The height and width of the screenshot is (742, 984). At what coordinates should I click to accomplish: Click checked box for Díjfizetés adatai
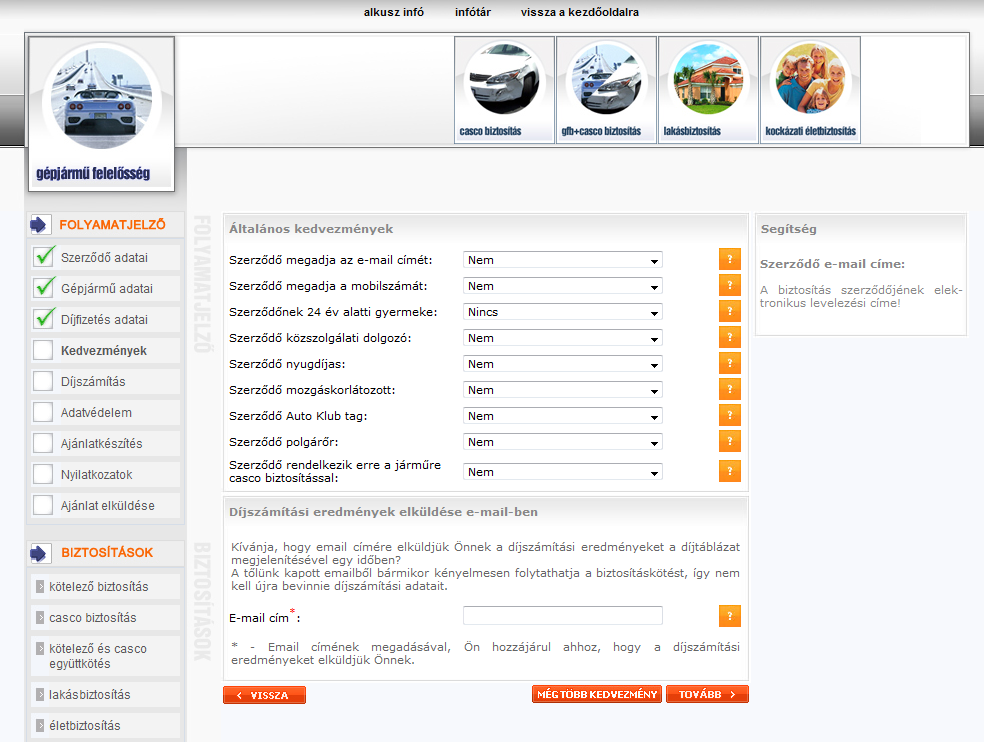pyautogui.click(x=43, y=319)
